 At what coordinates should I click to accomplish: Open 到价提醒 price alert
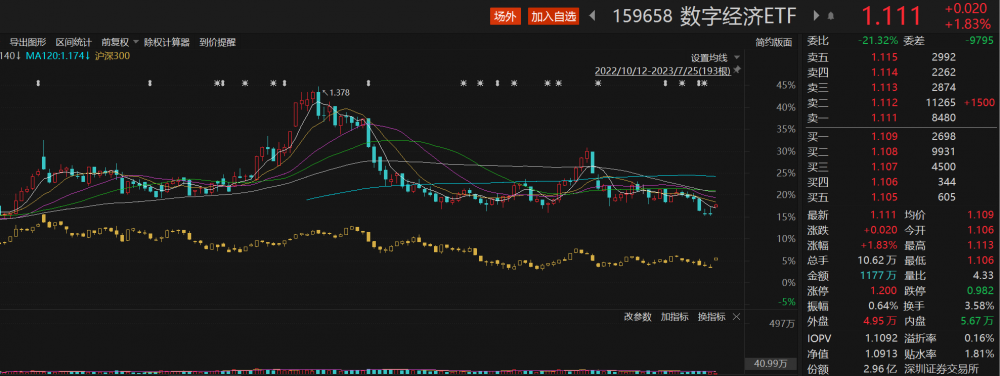217,43
